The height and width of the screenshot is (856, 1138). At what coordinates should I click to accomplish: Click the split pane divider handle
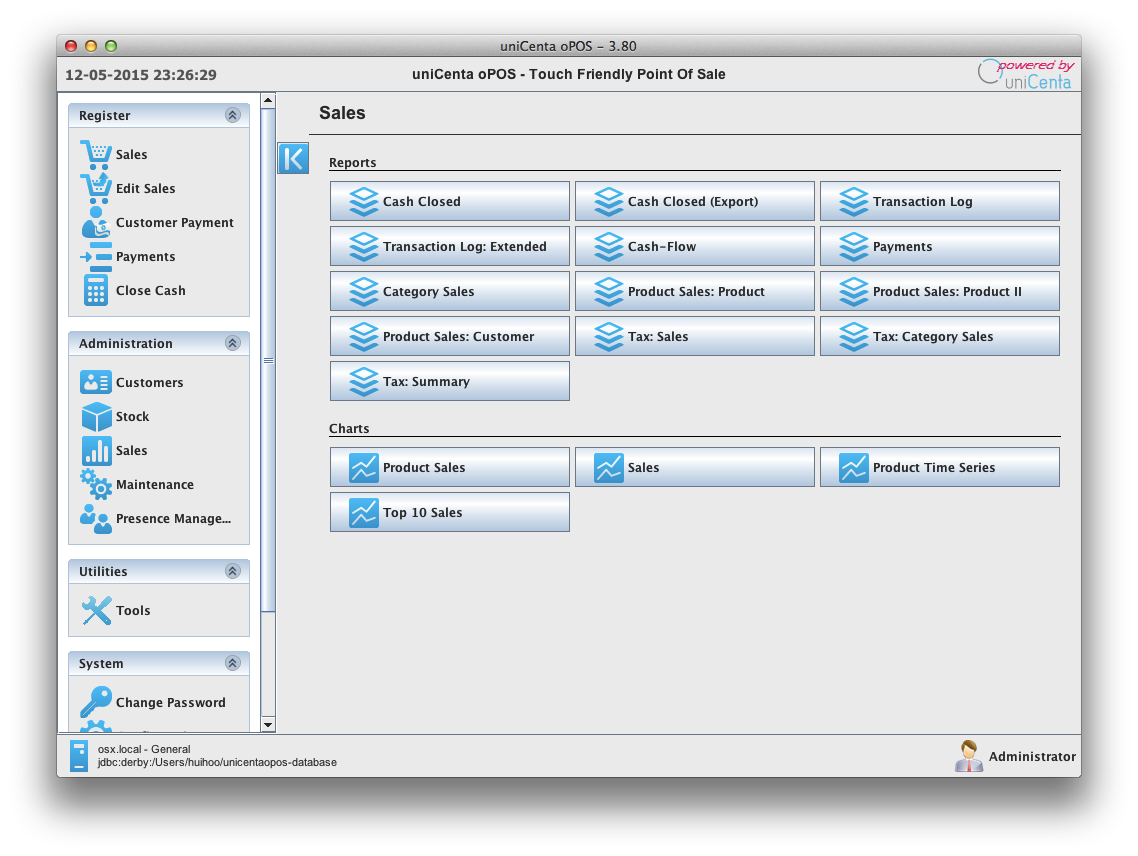[x=268, y=360]
